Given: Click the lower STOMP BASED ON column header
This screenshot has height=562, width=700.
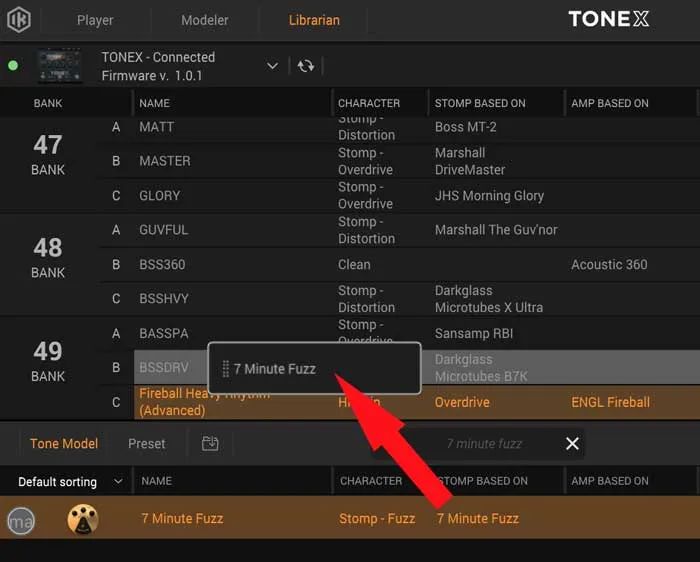Looking at the screenshot, I should (482, 481).
